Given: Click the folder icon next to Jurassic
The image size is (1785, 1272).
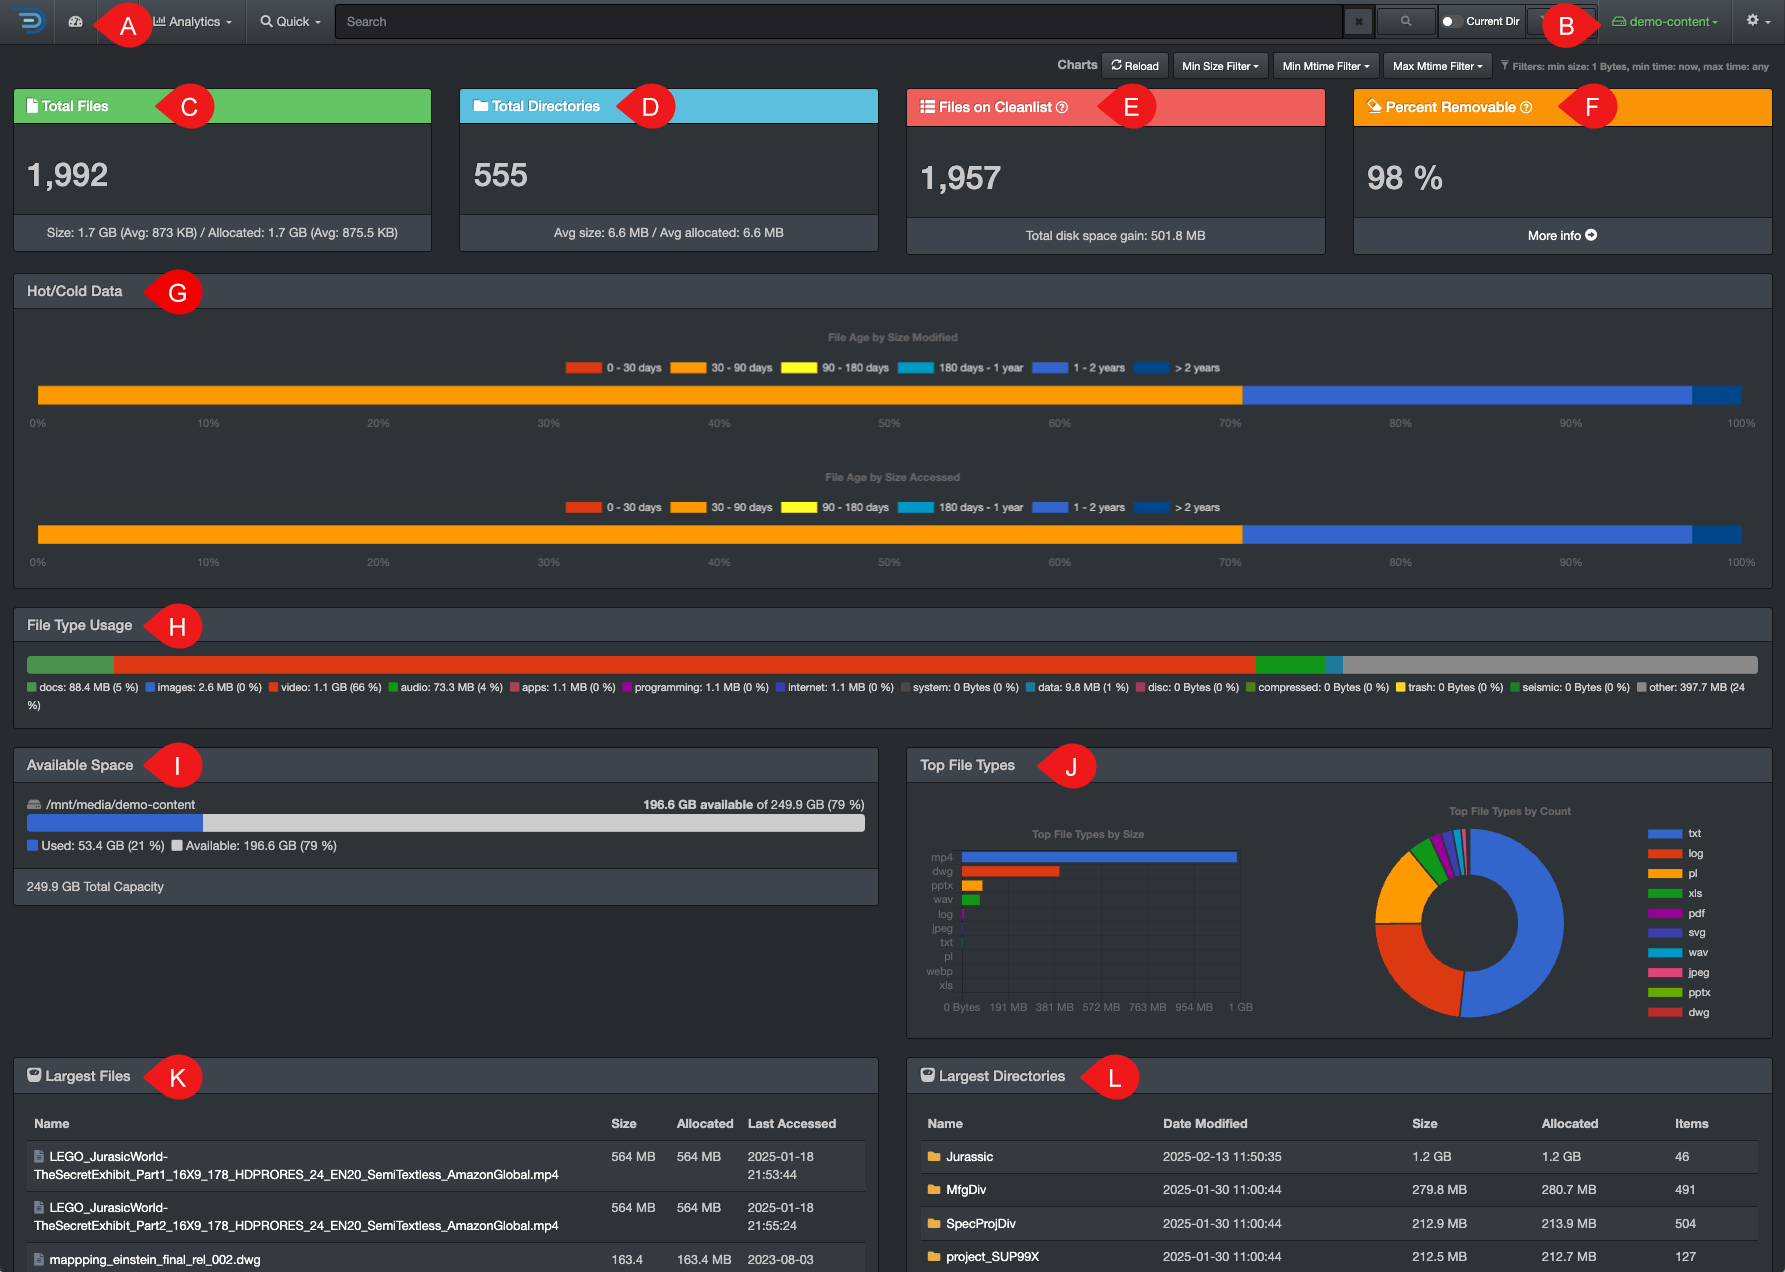Looking at the screenshot, I should pyautogui.click(x=933, y=1156).
